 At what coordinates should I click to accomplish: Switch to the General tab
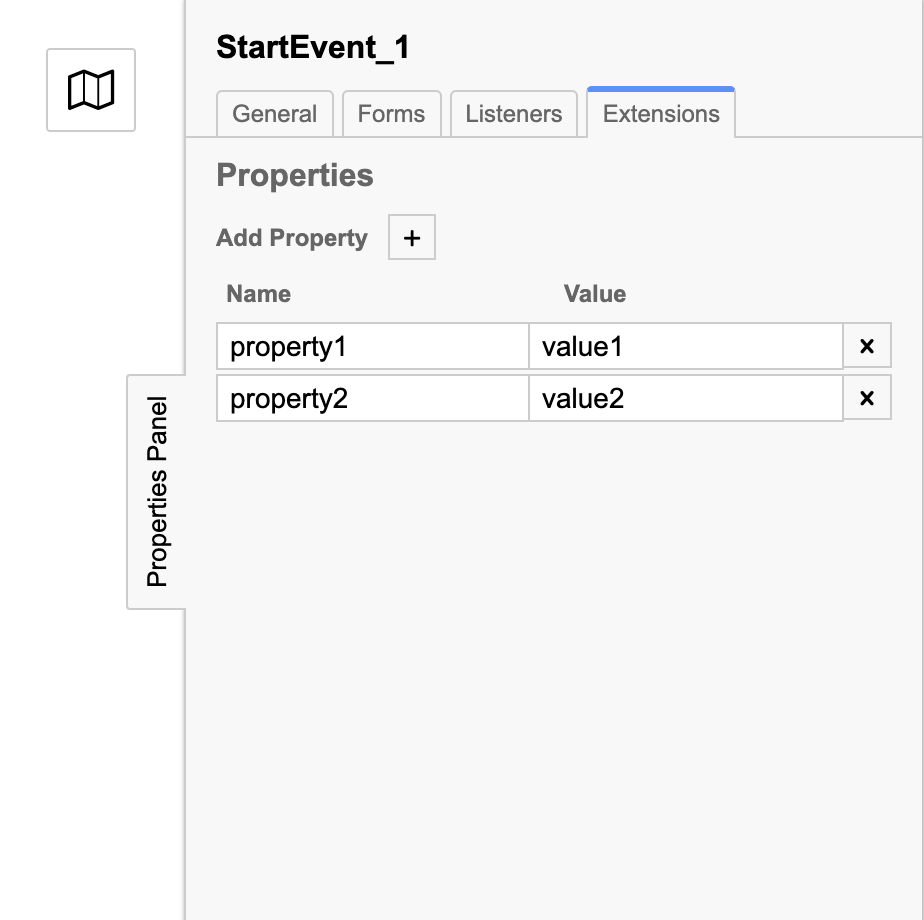[274, 114]
